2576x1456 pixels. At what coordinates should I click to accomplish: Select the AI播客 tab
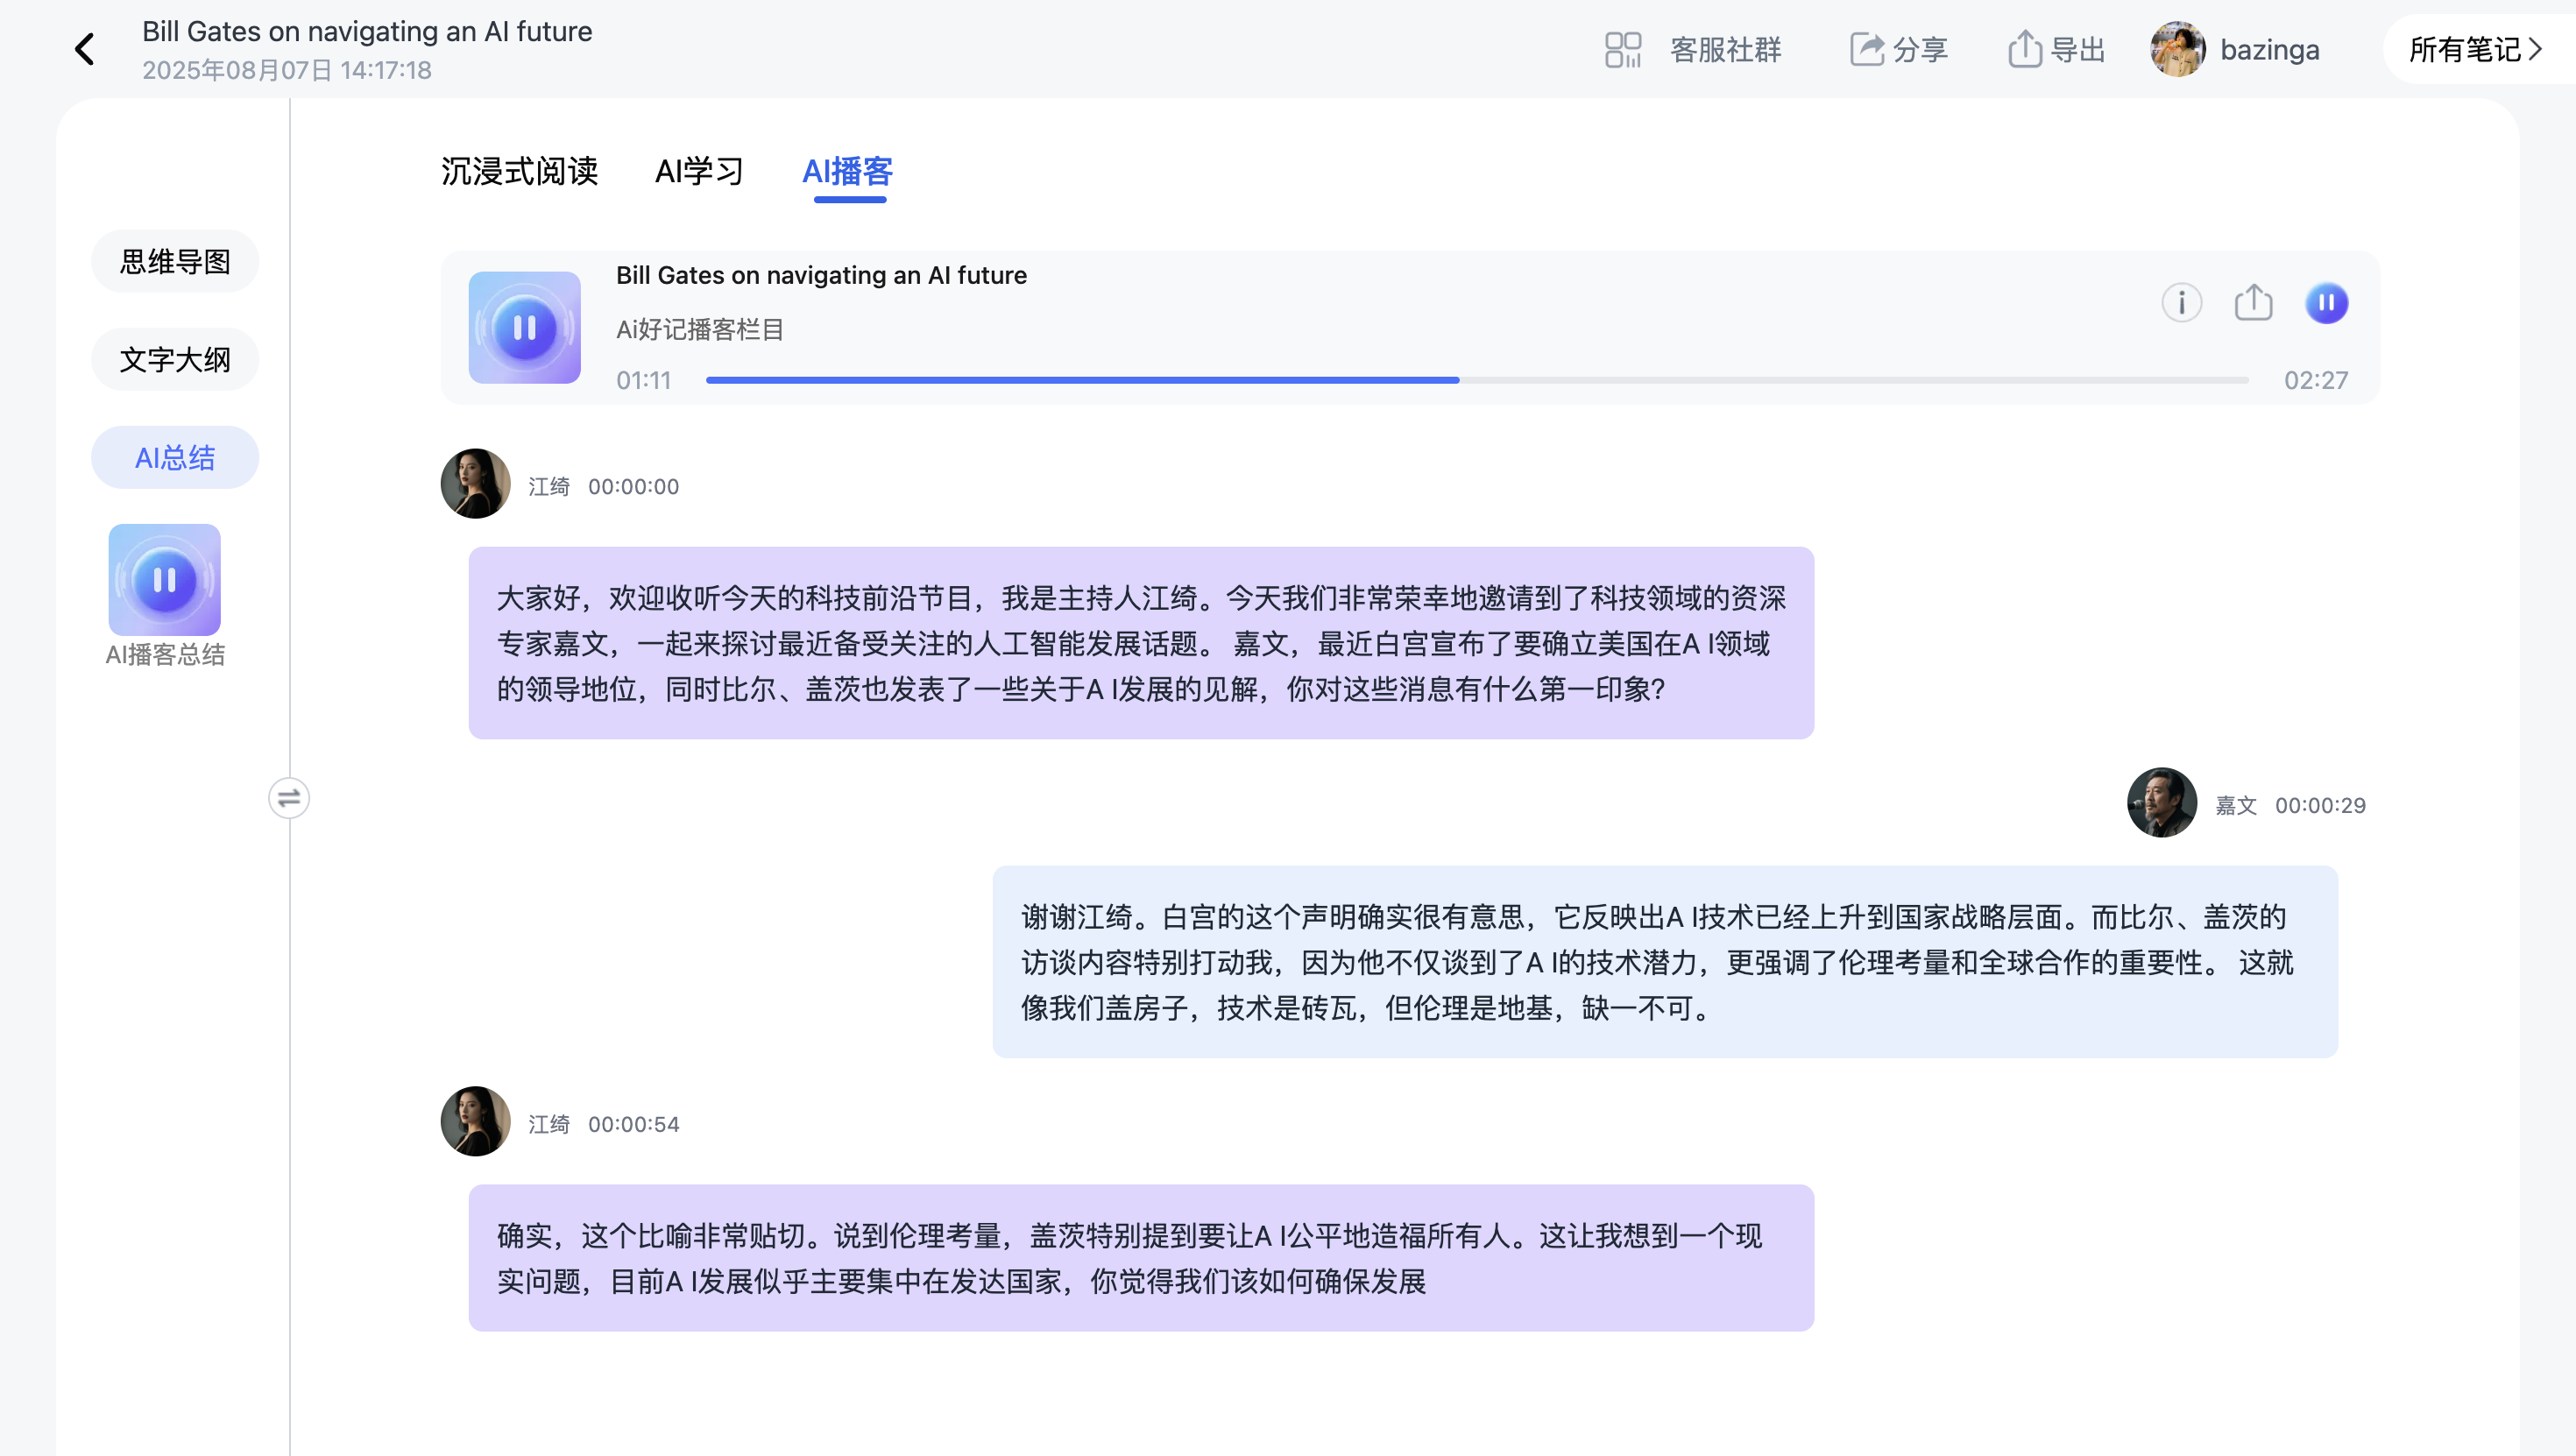tap(848, 171)
